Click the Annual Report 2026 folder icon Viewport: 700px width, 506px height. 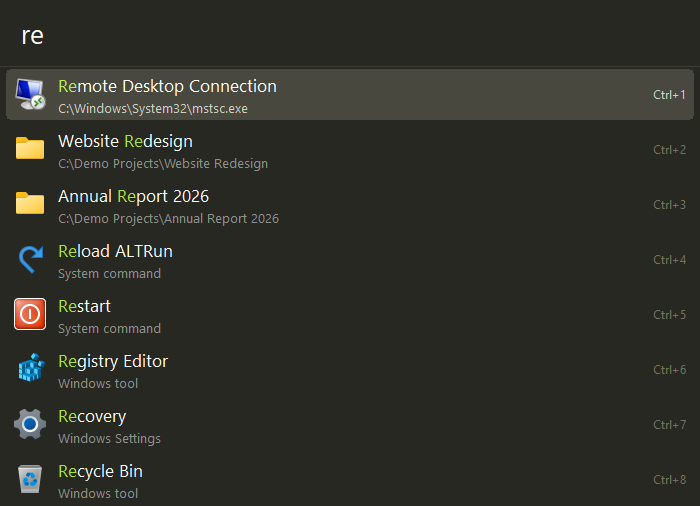pos(30,203)
